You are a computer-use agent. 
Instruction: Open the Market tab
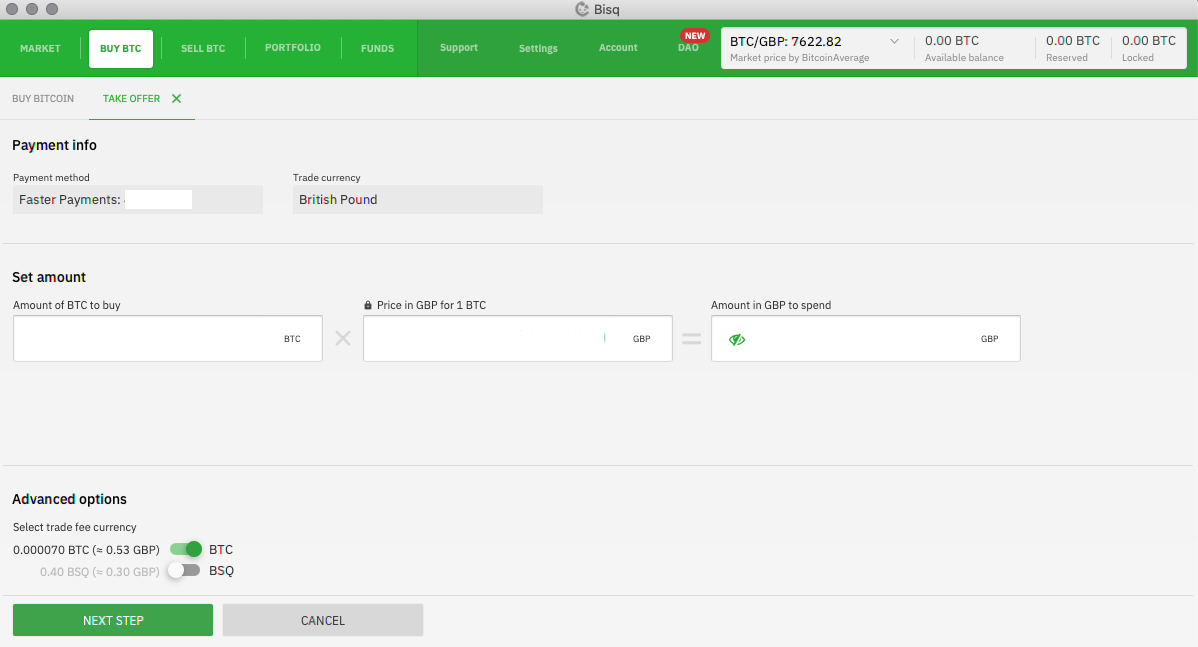tap(40, 48)
